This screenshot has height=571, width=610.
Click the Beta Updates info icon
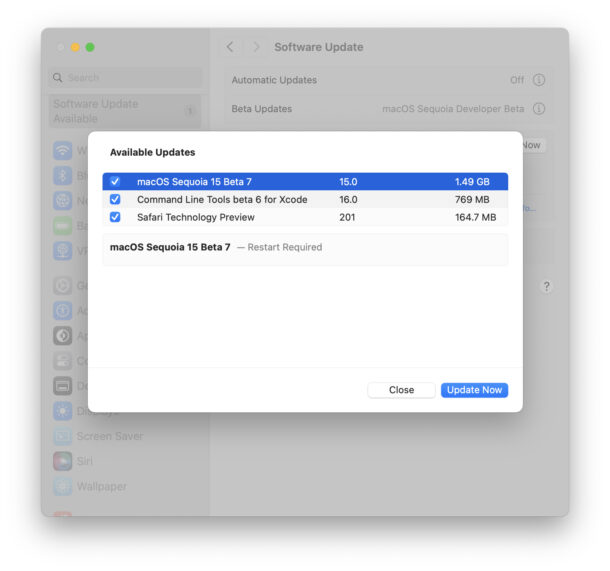(x=539, y=109)
